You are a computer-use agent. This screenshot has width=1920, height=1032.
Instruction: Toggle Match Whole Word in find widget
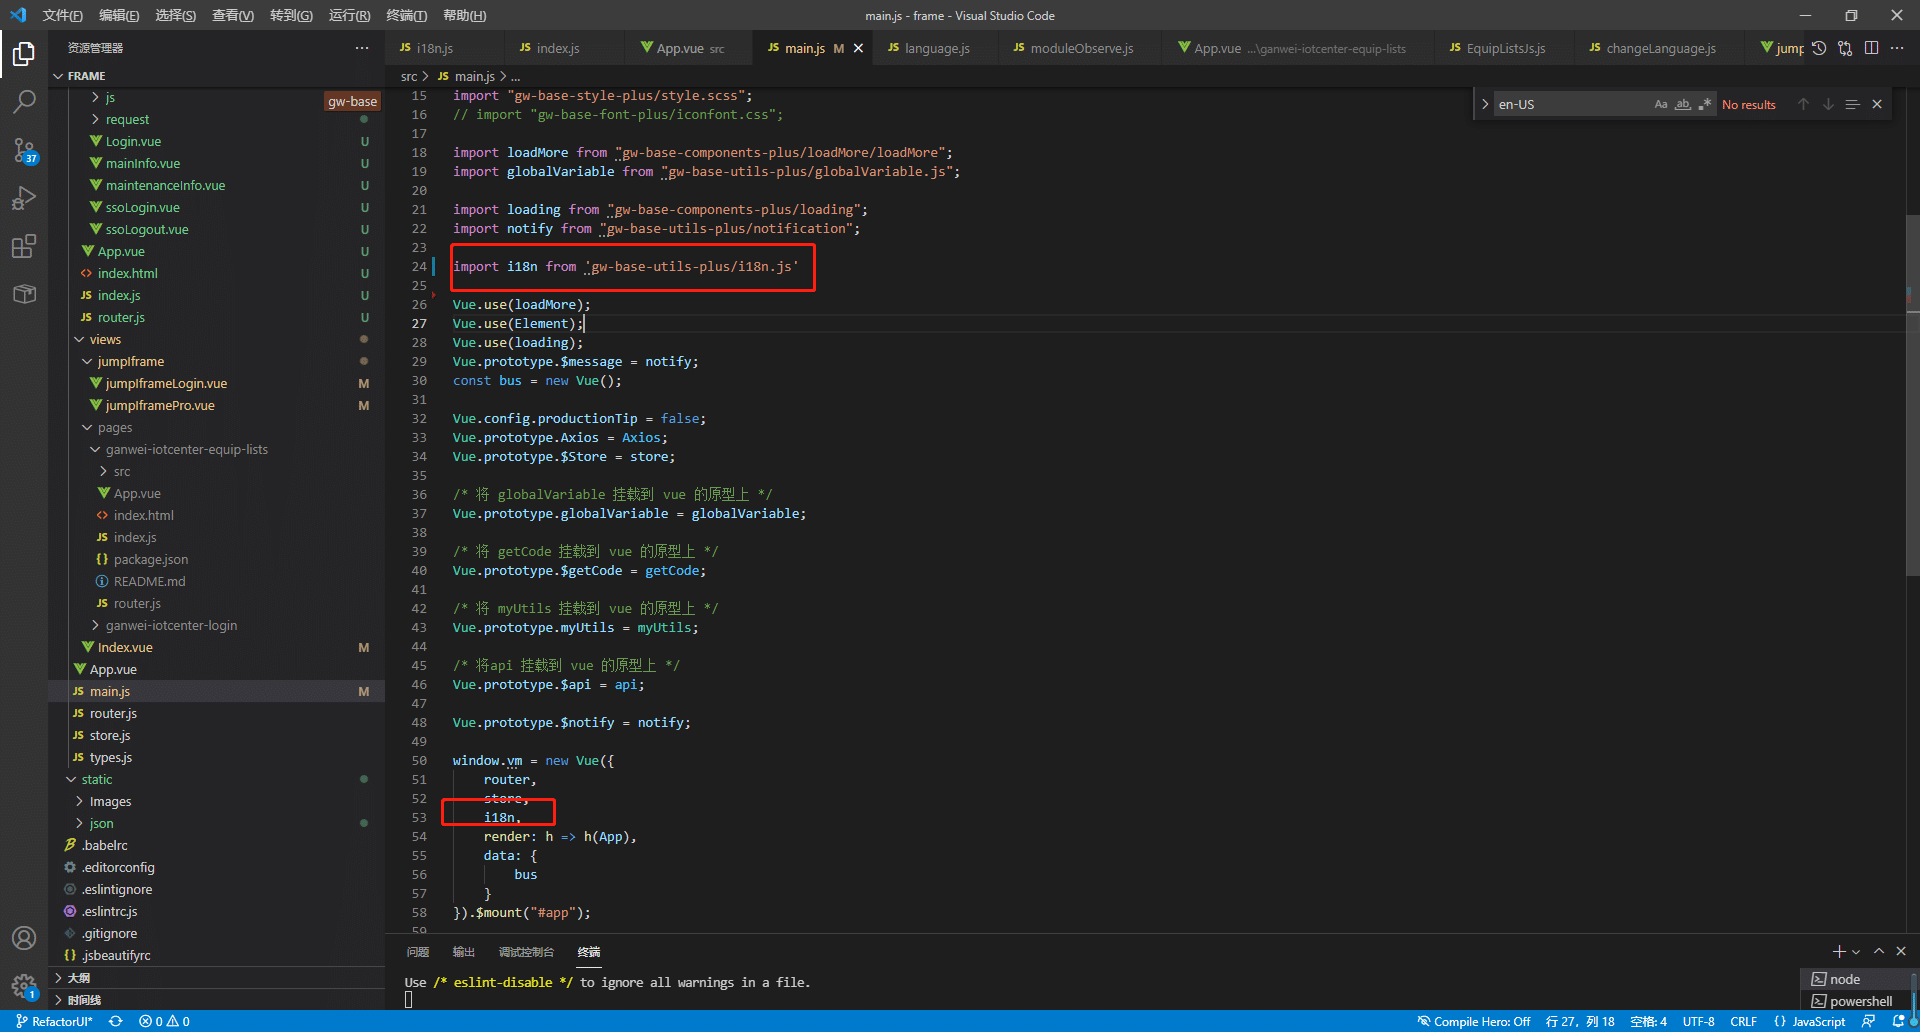tap(1683, 104)
